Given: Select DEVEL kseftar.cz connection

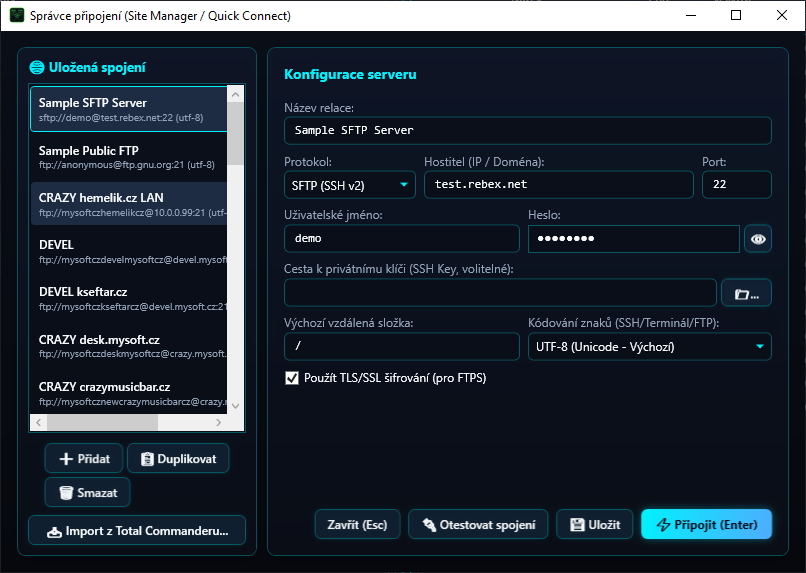Looking at the screenshot, I should click(129, 299).
